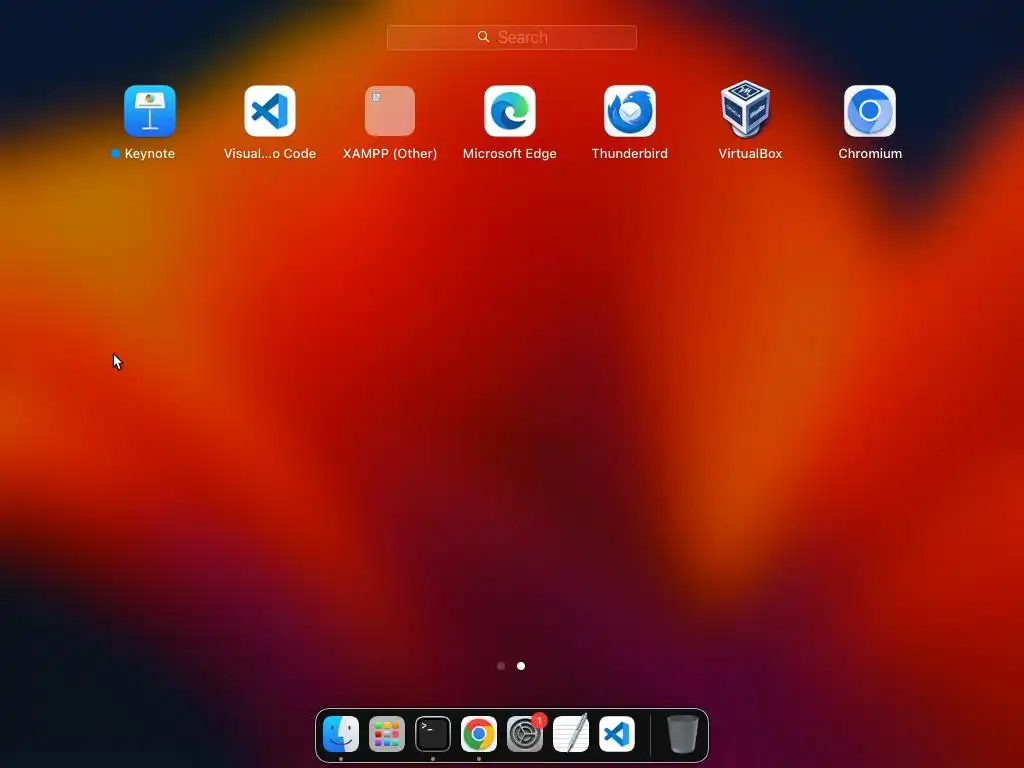The height and width of the screenshot is (768, 1024).
Task: Click the "Thunderbird" label
Action: (x=630, y=153)
